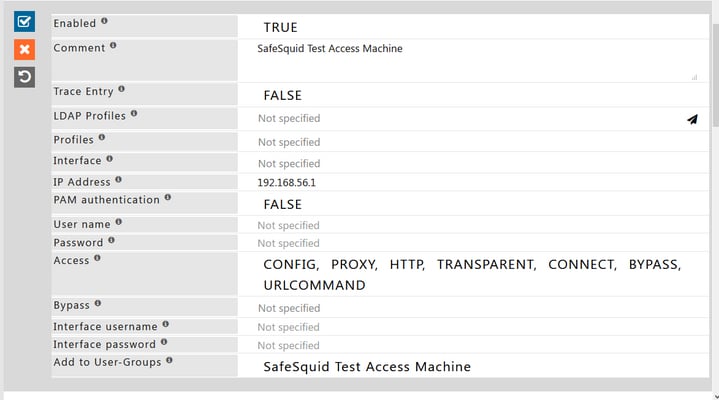This screenshot has height=400, width=719.
Task: Show info icon next to Enabled
Action: pos(104,21)
